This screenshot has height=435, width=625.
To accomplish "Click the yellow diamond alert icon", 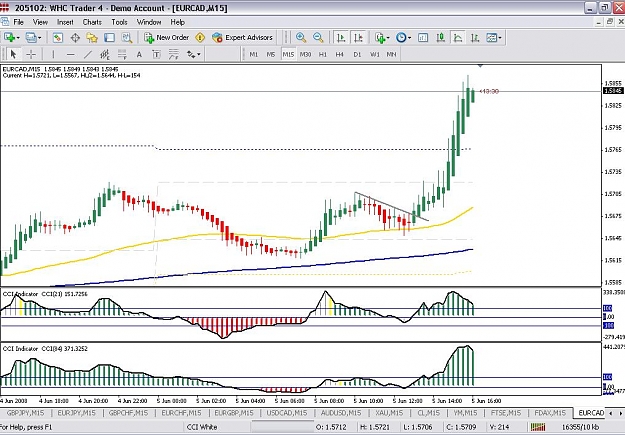I will point(200,37).
